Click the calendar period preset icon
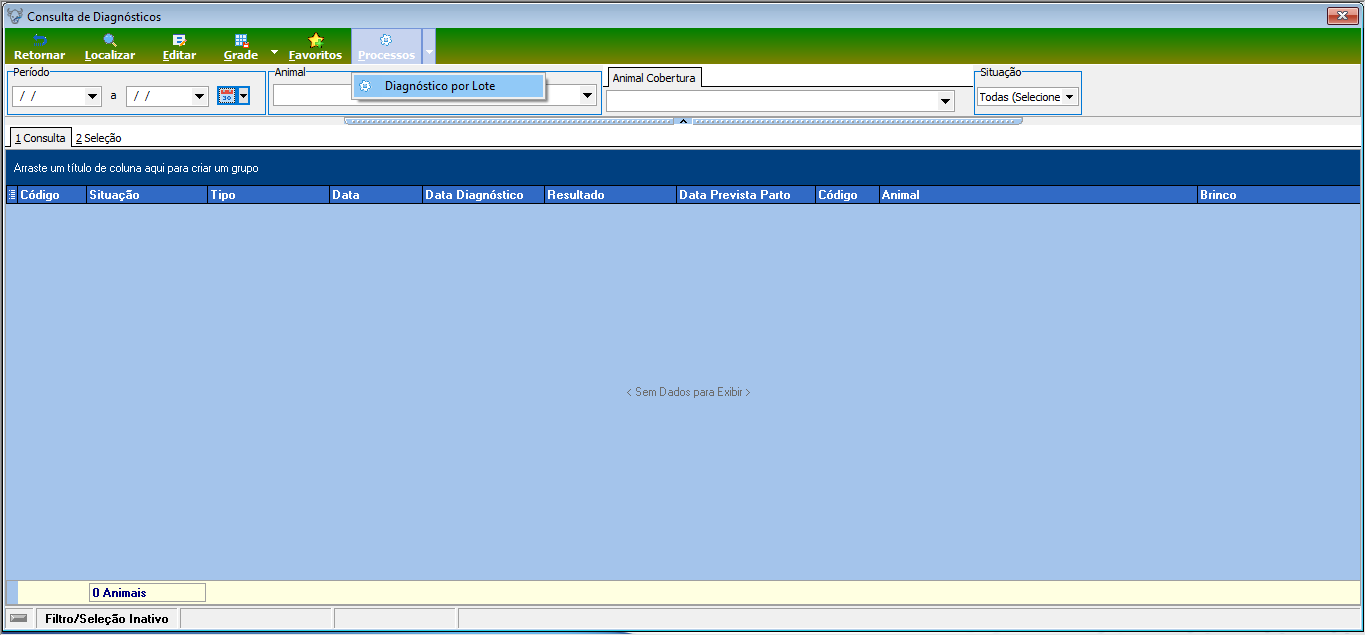 click(x=227, y=96)
